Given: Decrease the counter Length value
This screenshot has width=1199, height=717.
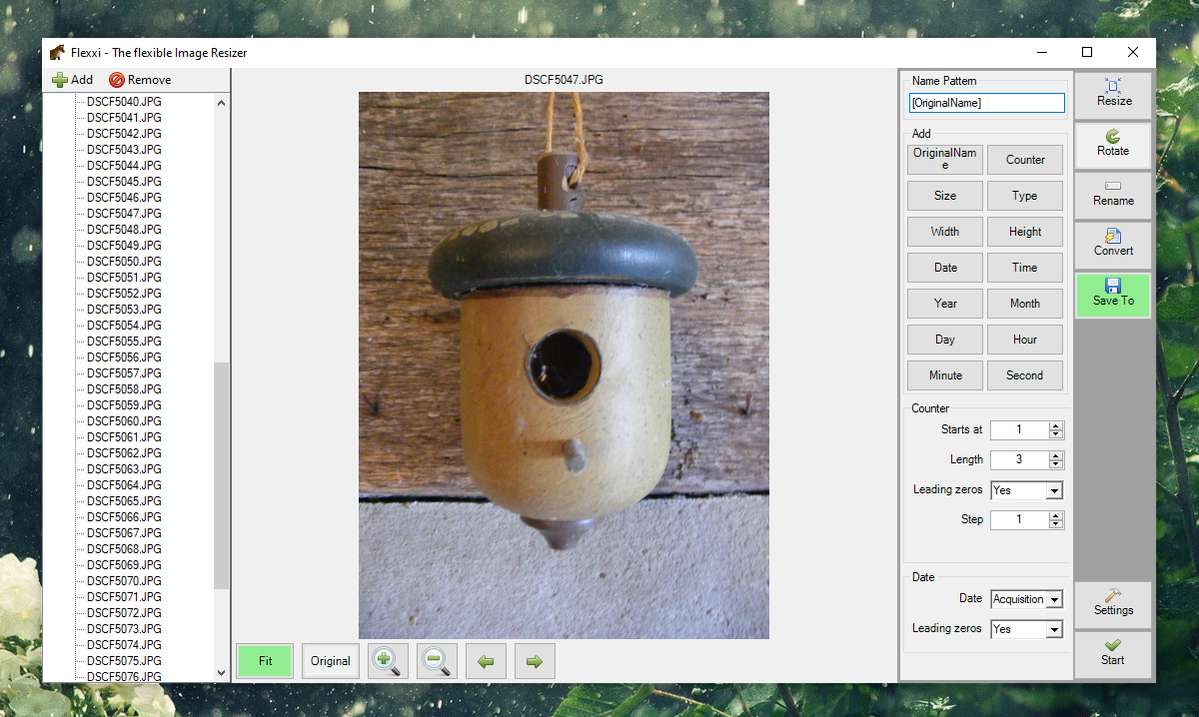Looking at the screenshot, I should (x=1056, y=465).
